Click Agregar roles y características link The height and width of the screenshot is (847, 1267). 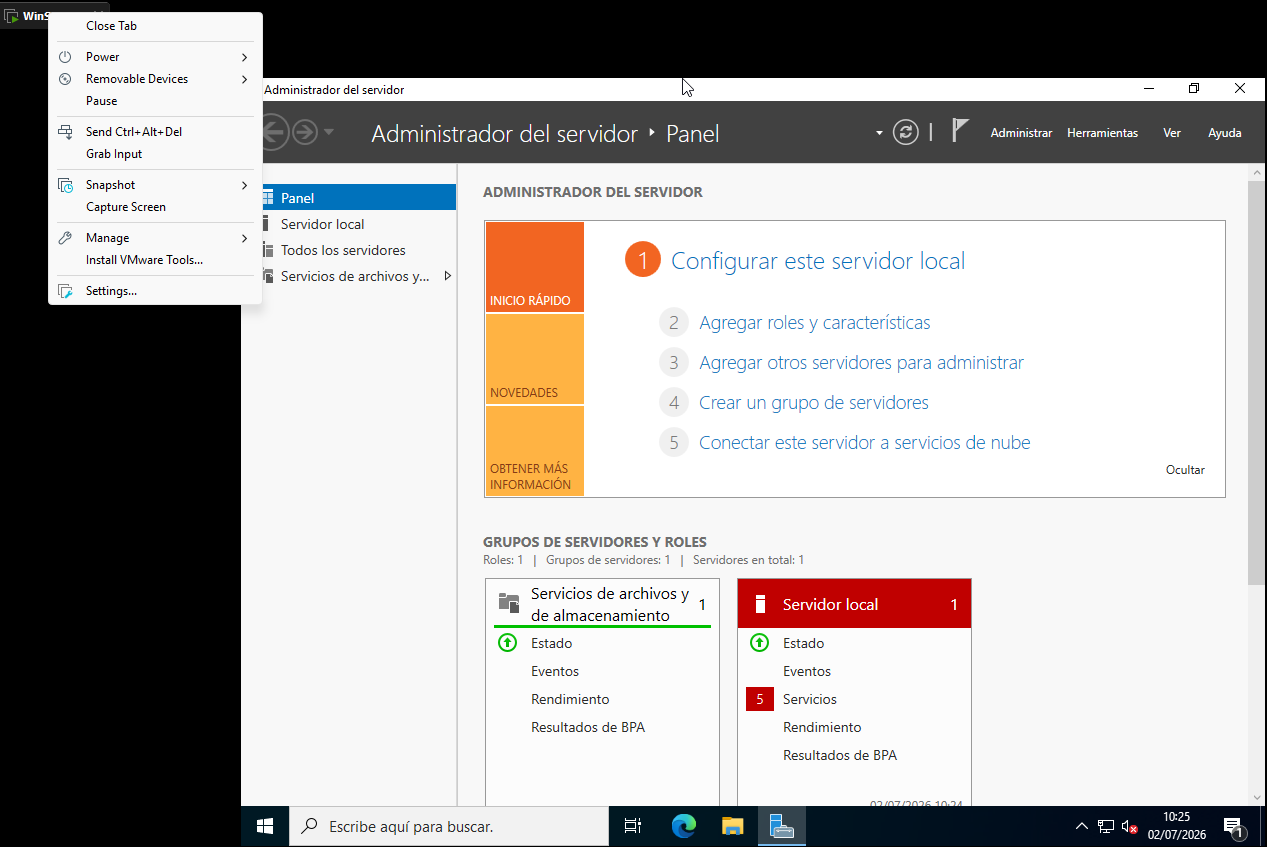tap(815, 323)
